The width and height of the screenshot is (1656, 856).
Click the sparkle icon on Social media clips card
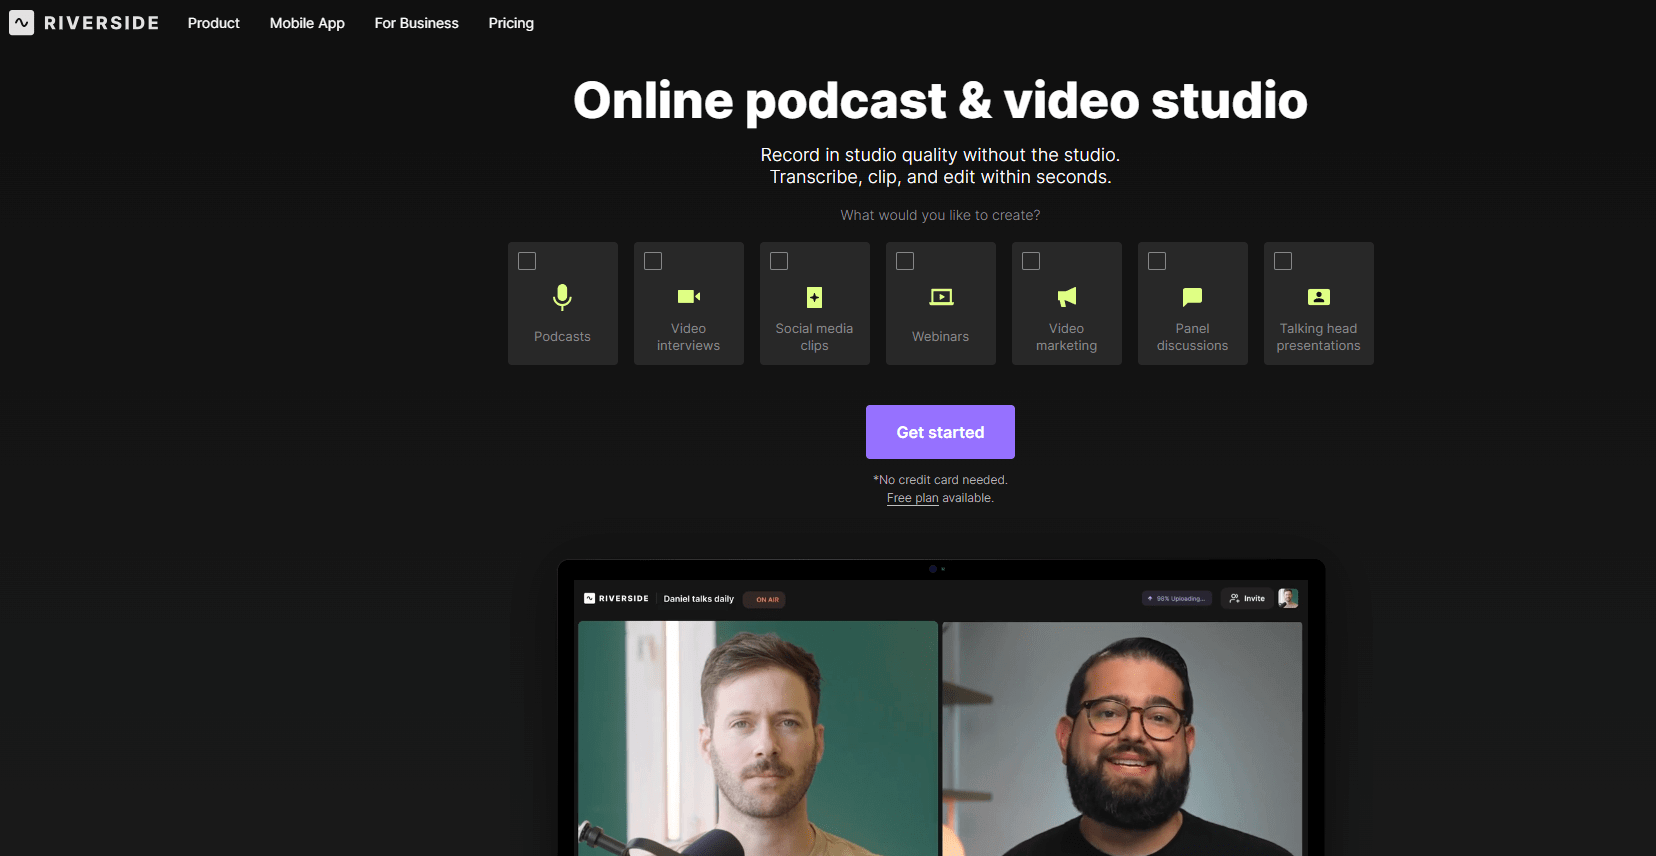tap(815, 297)
